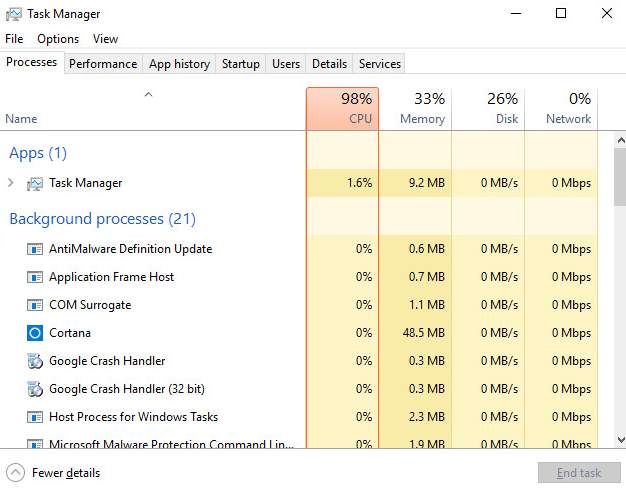
Task: Click the Fewer details link
Action: click(x=66, y=473)
